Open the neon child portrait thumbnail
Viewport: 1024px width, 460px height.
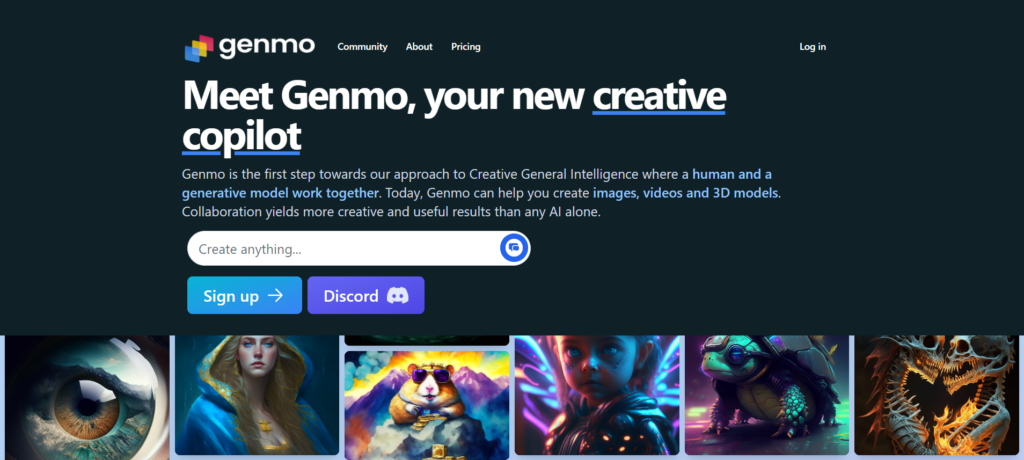[x=596, y=395]
